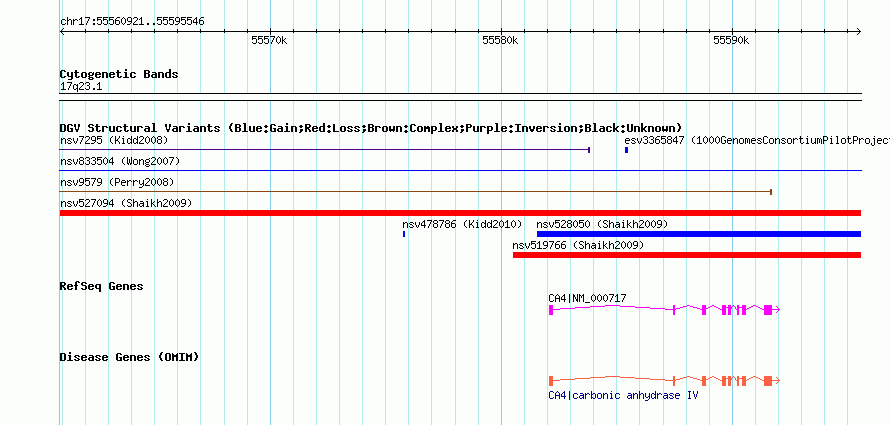
Task: Click the Cytogenetic Bands track heading
Action: [x=119, y=74]
